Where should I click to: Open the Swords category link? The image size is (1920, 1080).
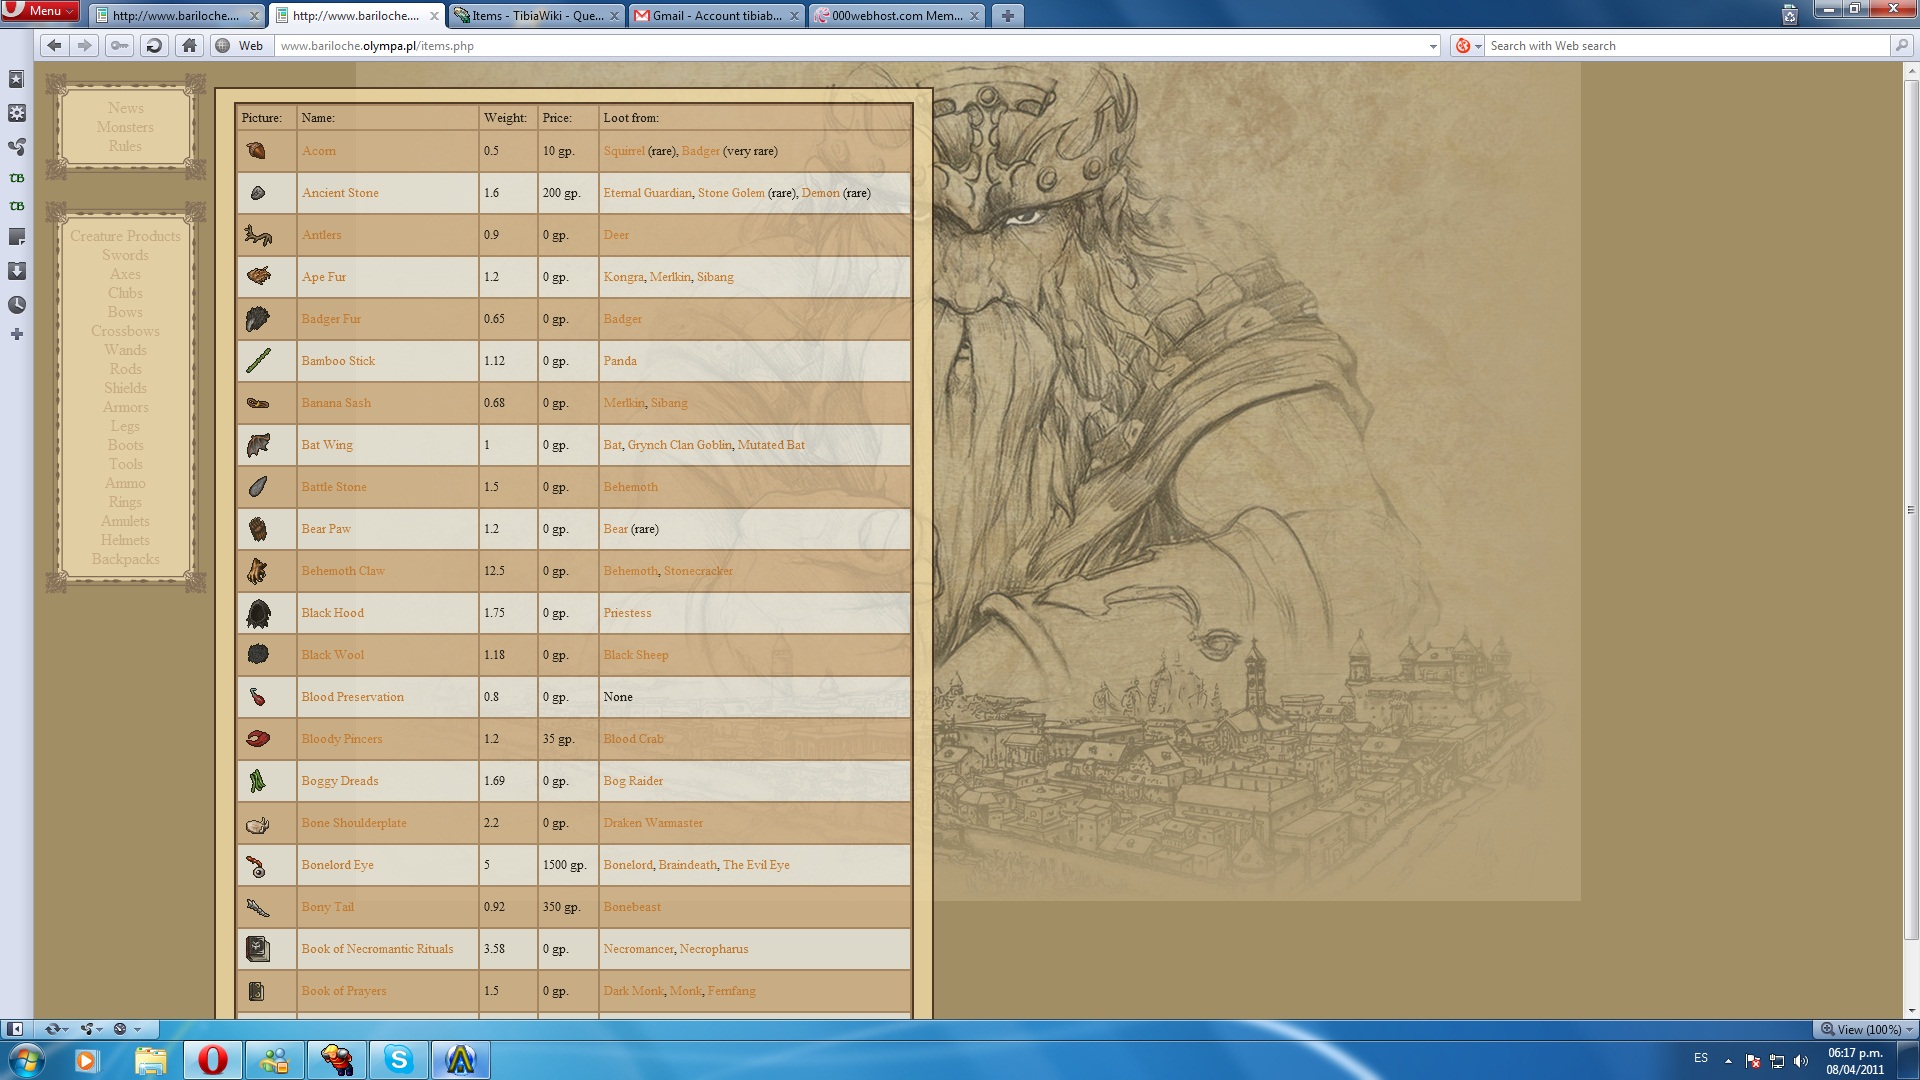point(125,255)
